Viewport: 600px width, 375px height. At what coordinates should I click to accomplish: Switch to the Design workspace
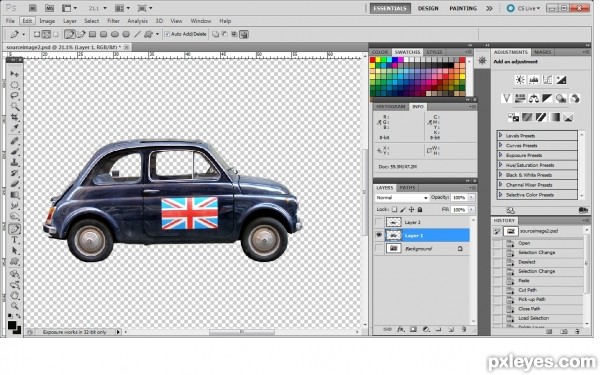(x=428, y=8)
